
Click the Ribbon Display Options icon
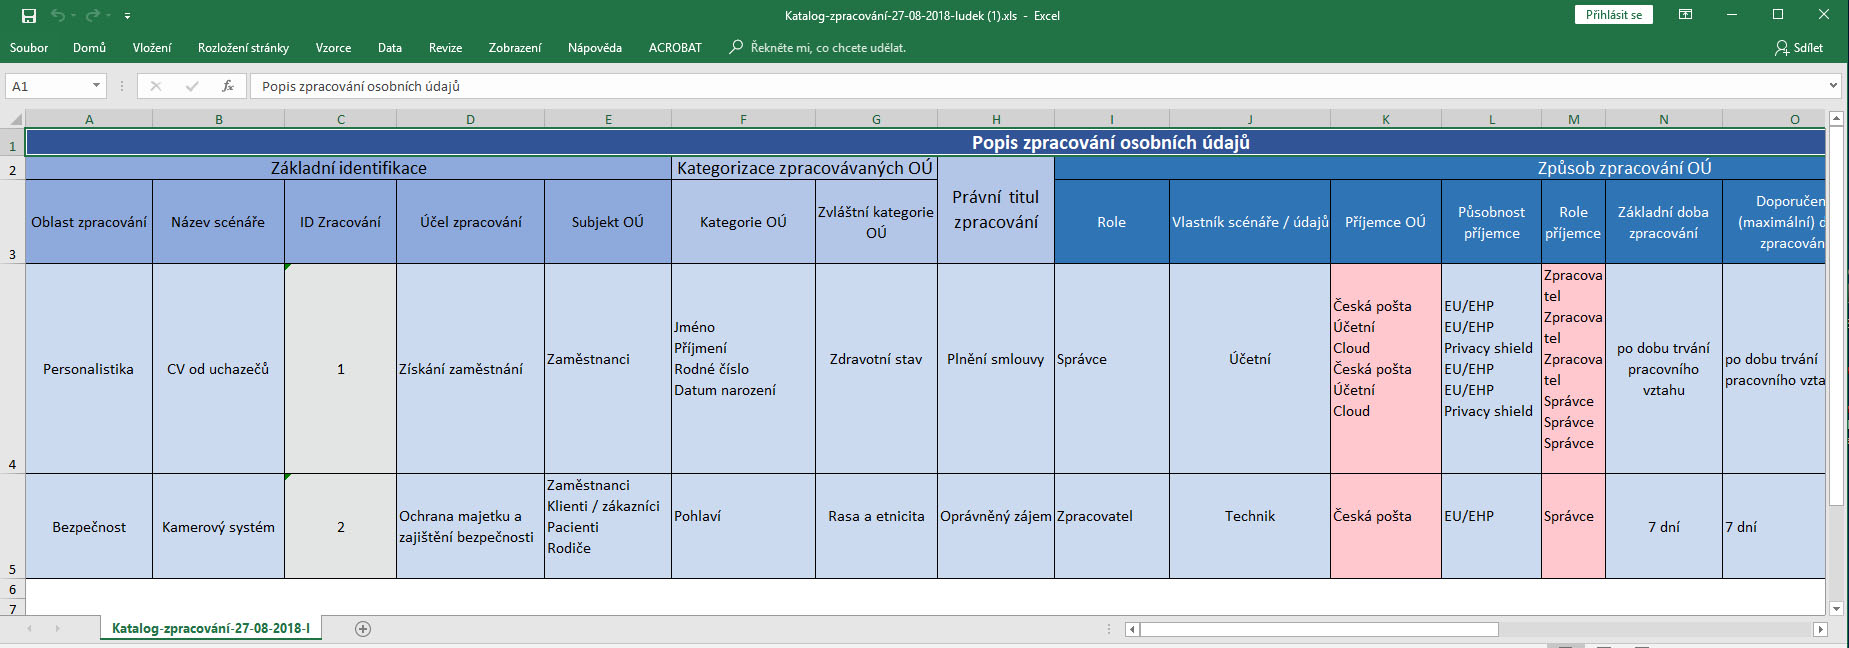coord(1685,15)
